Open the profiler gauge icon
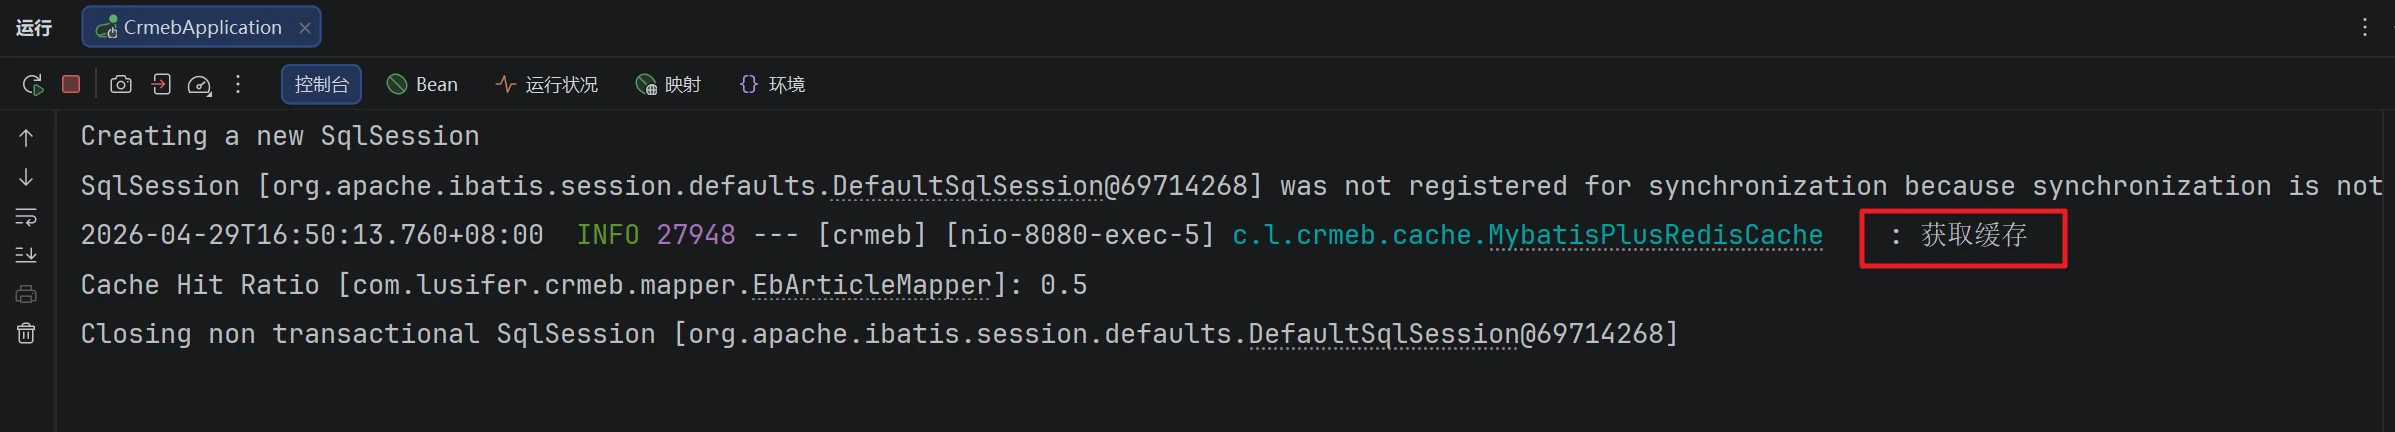Image resolution: width=2395 pixels, height=432 pixels. pos(200,85)
